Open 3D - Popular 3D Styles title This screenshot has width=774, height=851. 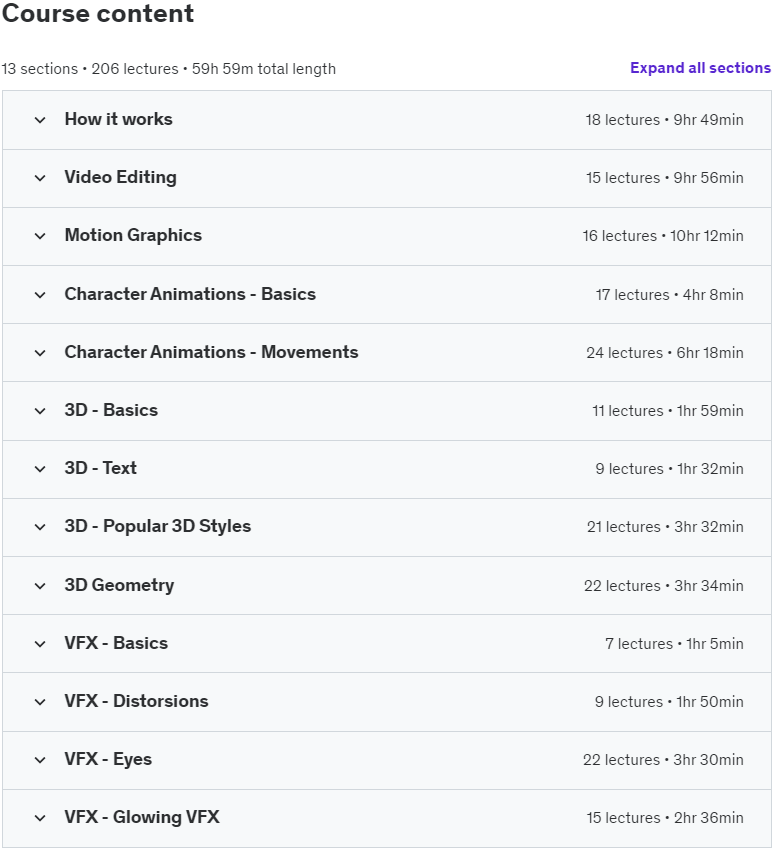click(157, 526)
